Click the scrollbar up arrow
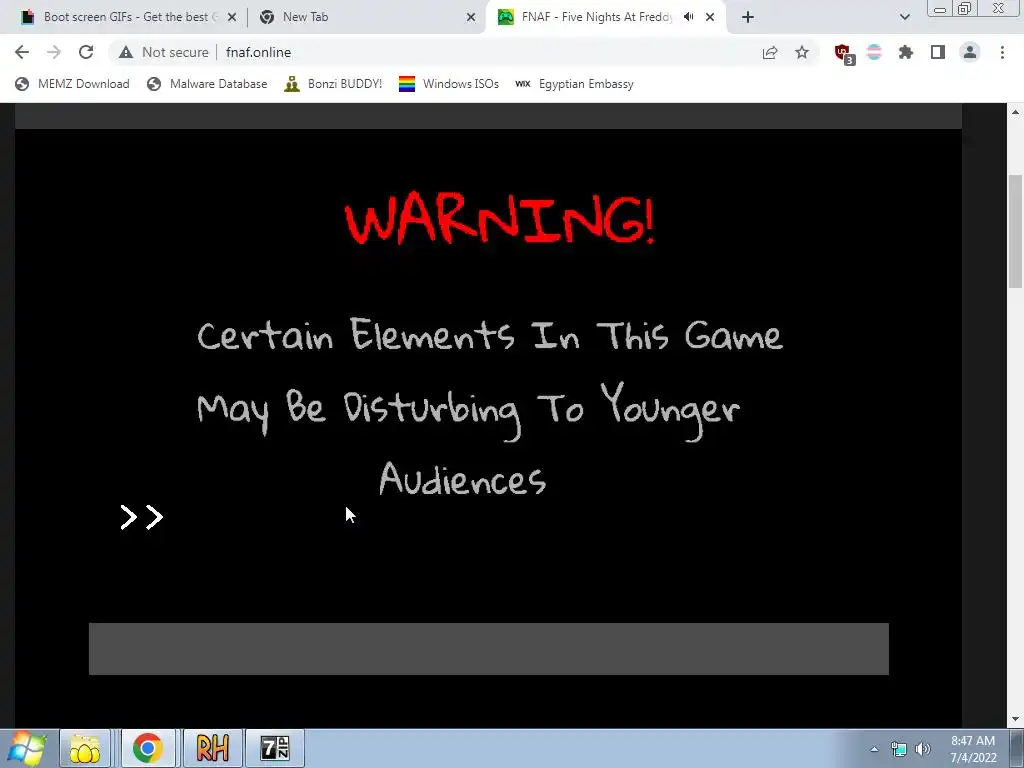 1015,112
